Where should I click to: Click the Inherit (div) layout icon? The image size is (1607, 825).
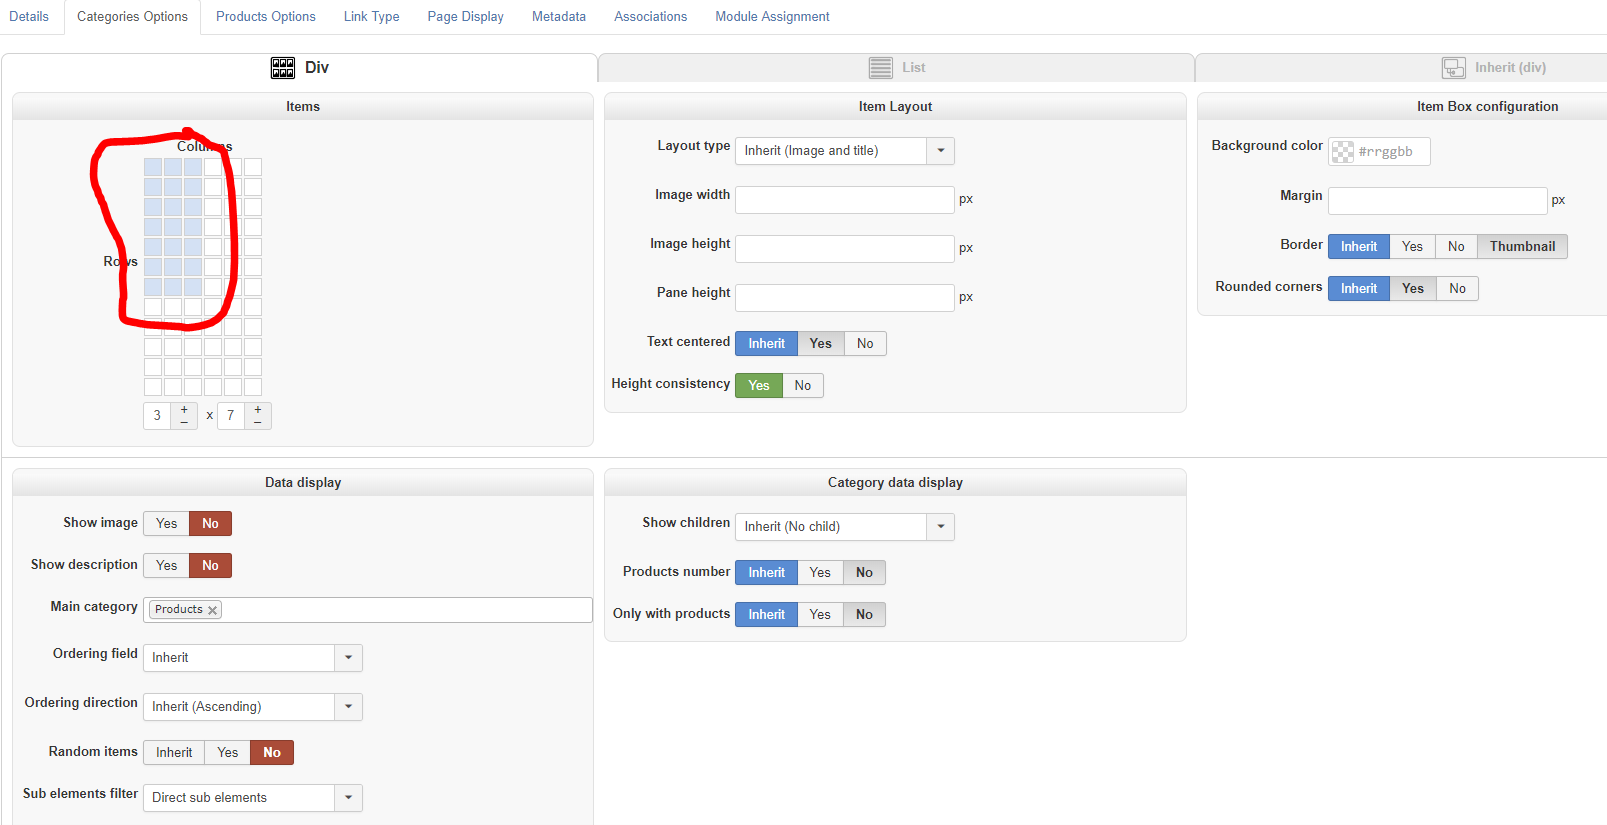1453,68
